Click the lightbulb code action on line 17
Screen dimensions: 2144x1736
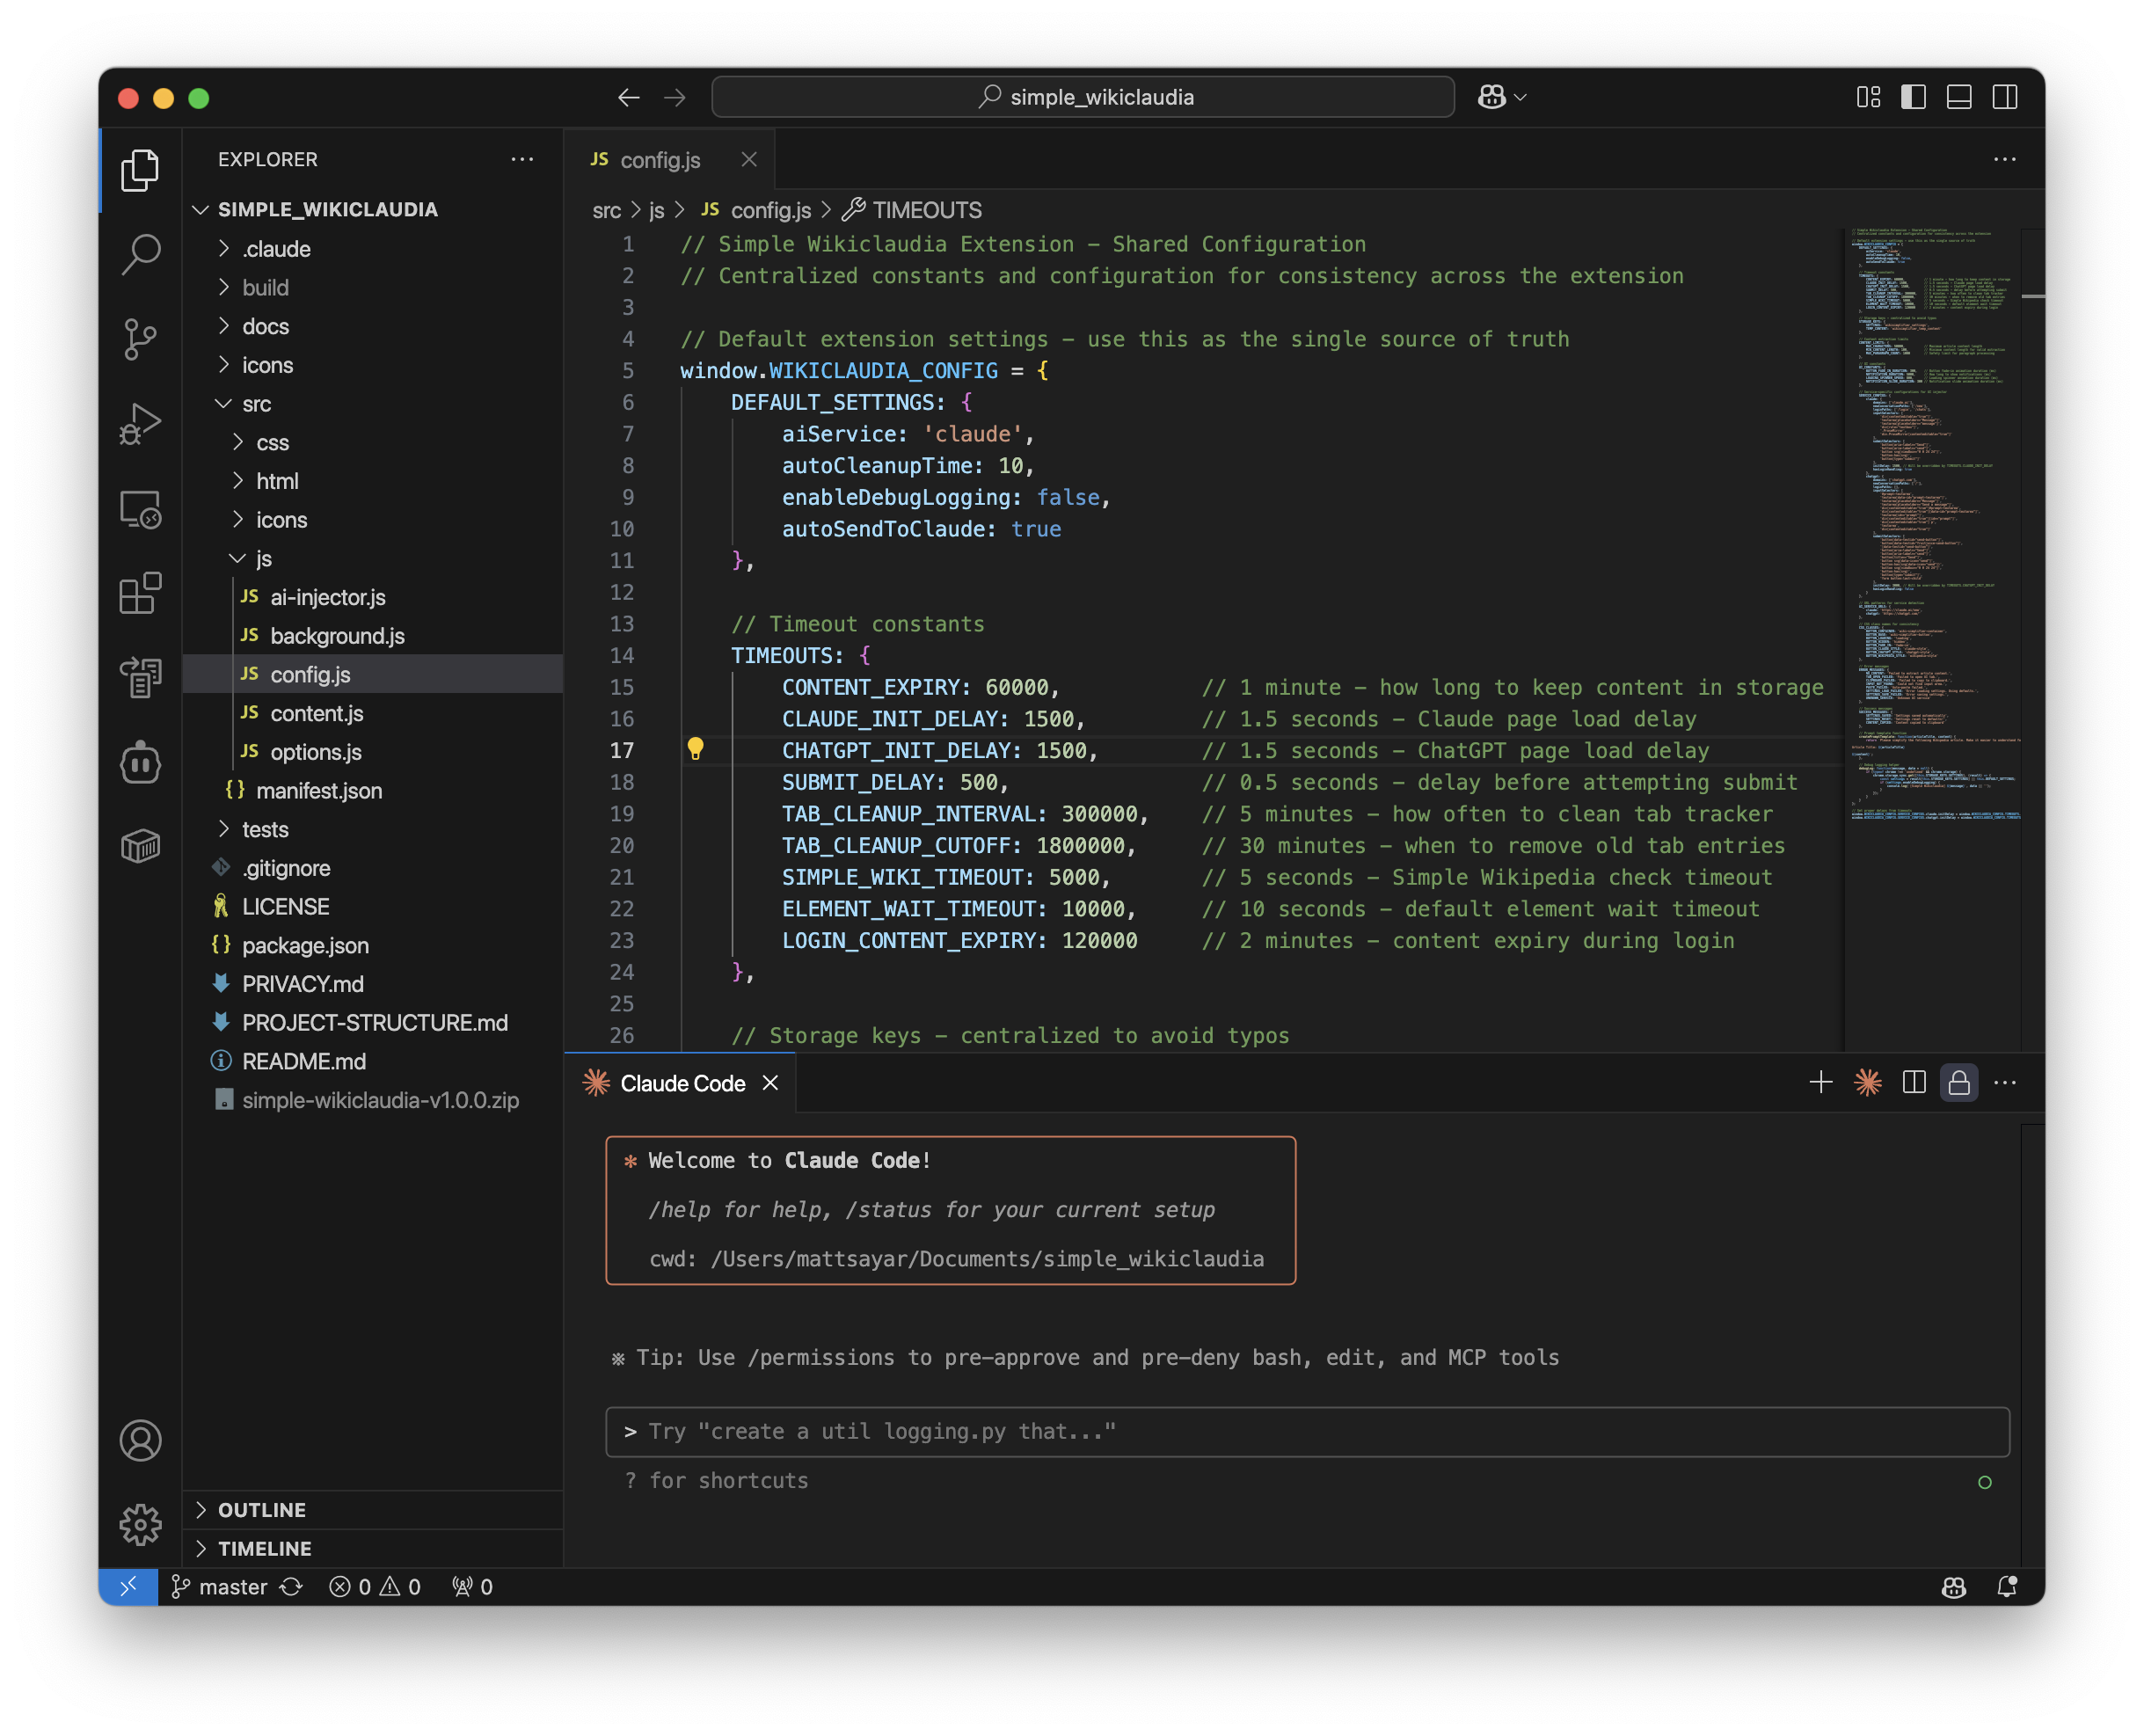tap(695, 750)
